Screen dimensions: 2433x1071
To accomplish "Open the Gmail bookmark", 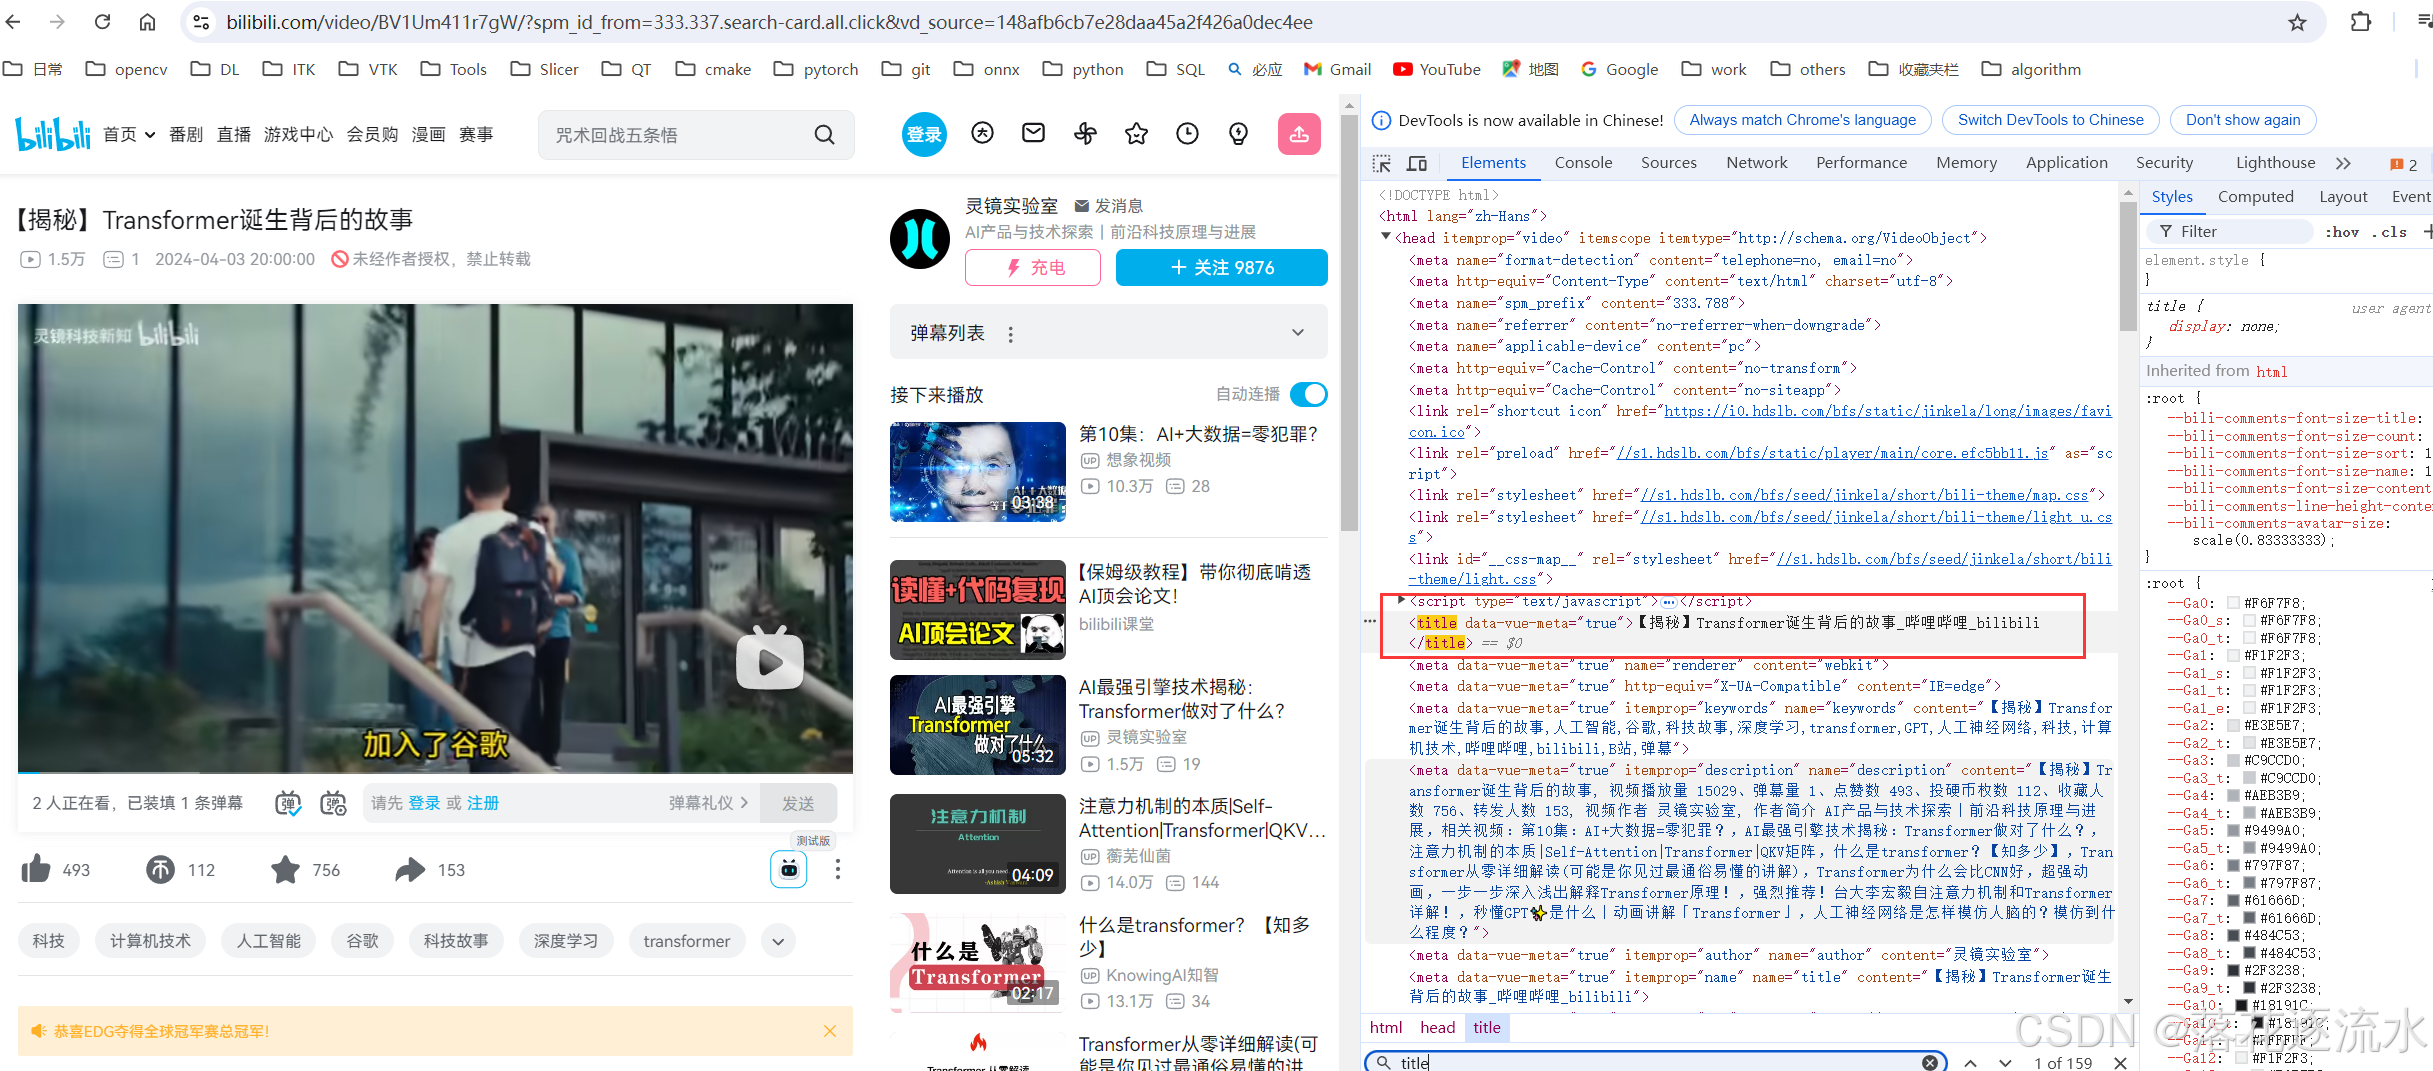I will pyautogui.click(x=1337, y=69).
